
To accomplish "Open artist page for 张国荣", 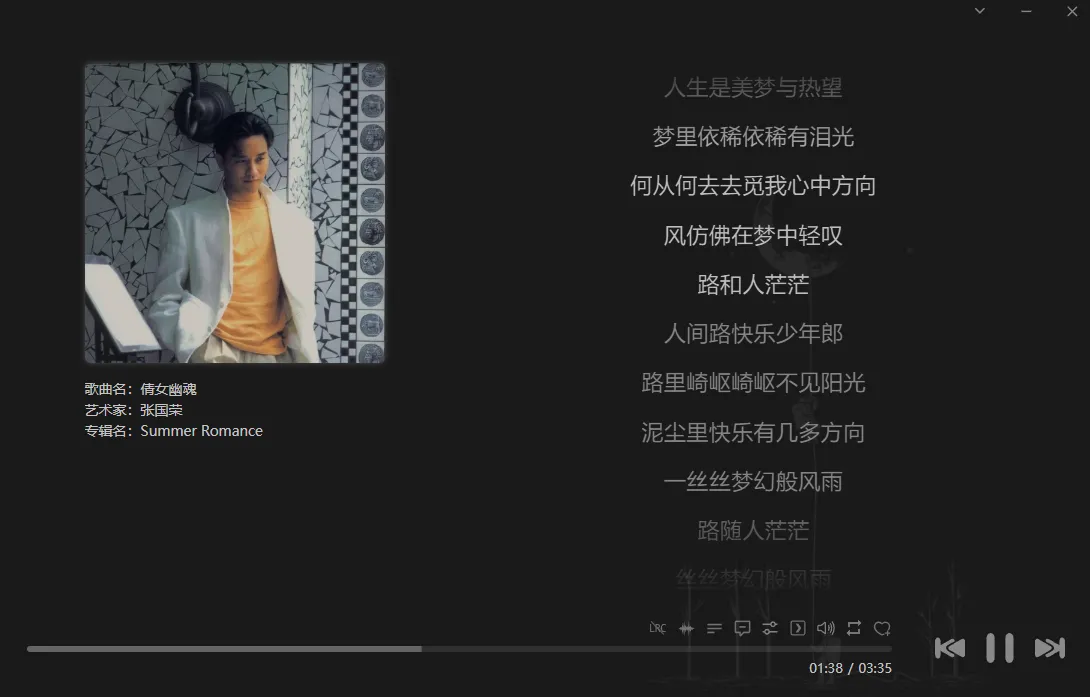I will click(x=160, y=410).
